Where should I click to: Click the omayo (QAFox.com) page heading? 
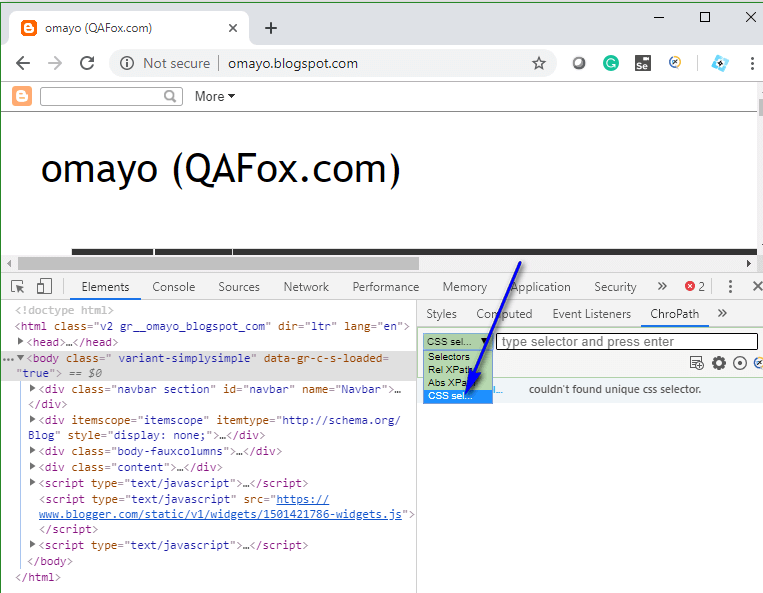[220, 169]
